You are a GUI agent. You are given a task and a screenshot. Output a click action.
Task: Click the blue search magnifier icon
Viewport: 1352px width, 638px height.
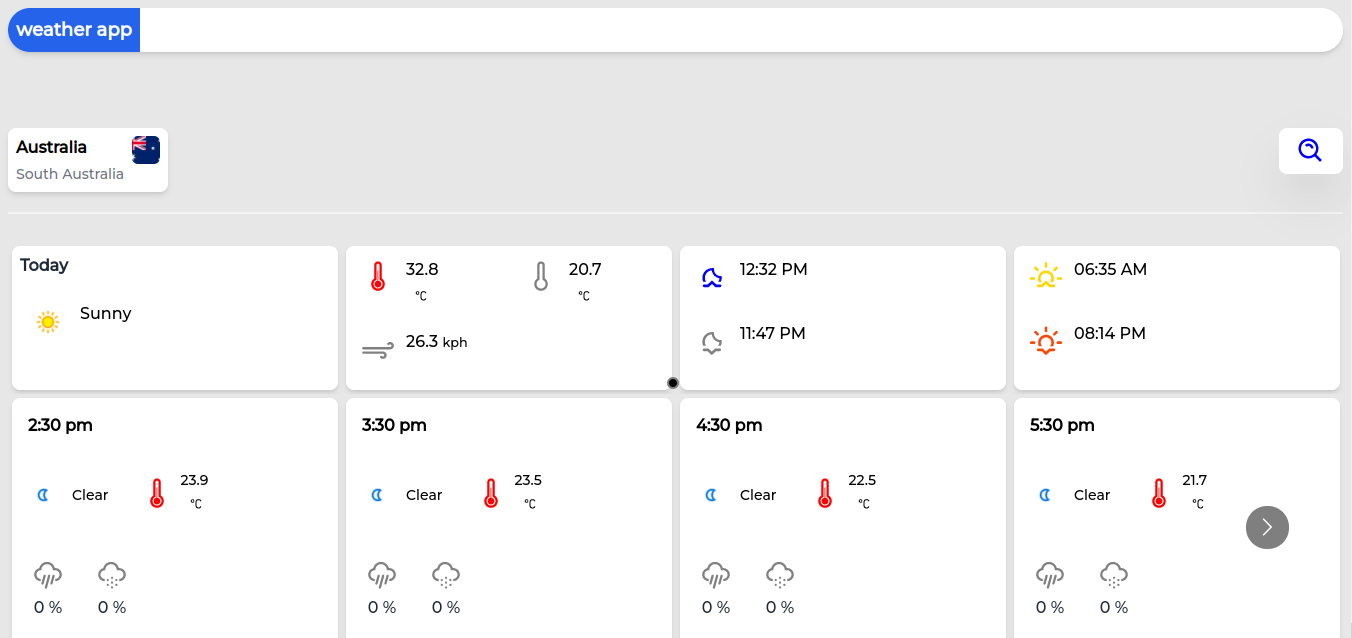pos(1310,151)
